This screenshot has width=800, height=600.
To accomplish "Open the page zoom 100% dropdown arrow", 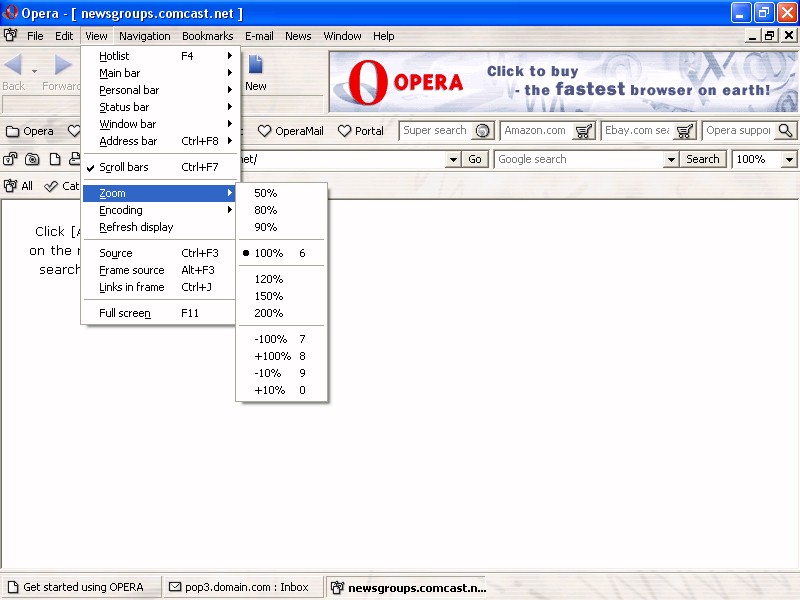I will [789, 159].
